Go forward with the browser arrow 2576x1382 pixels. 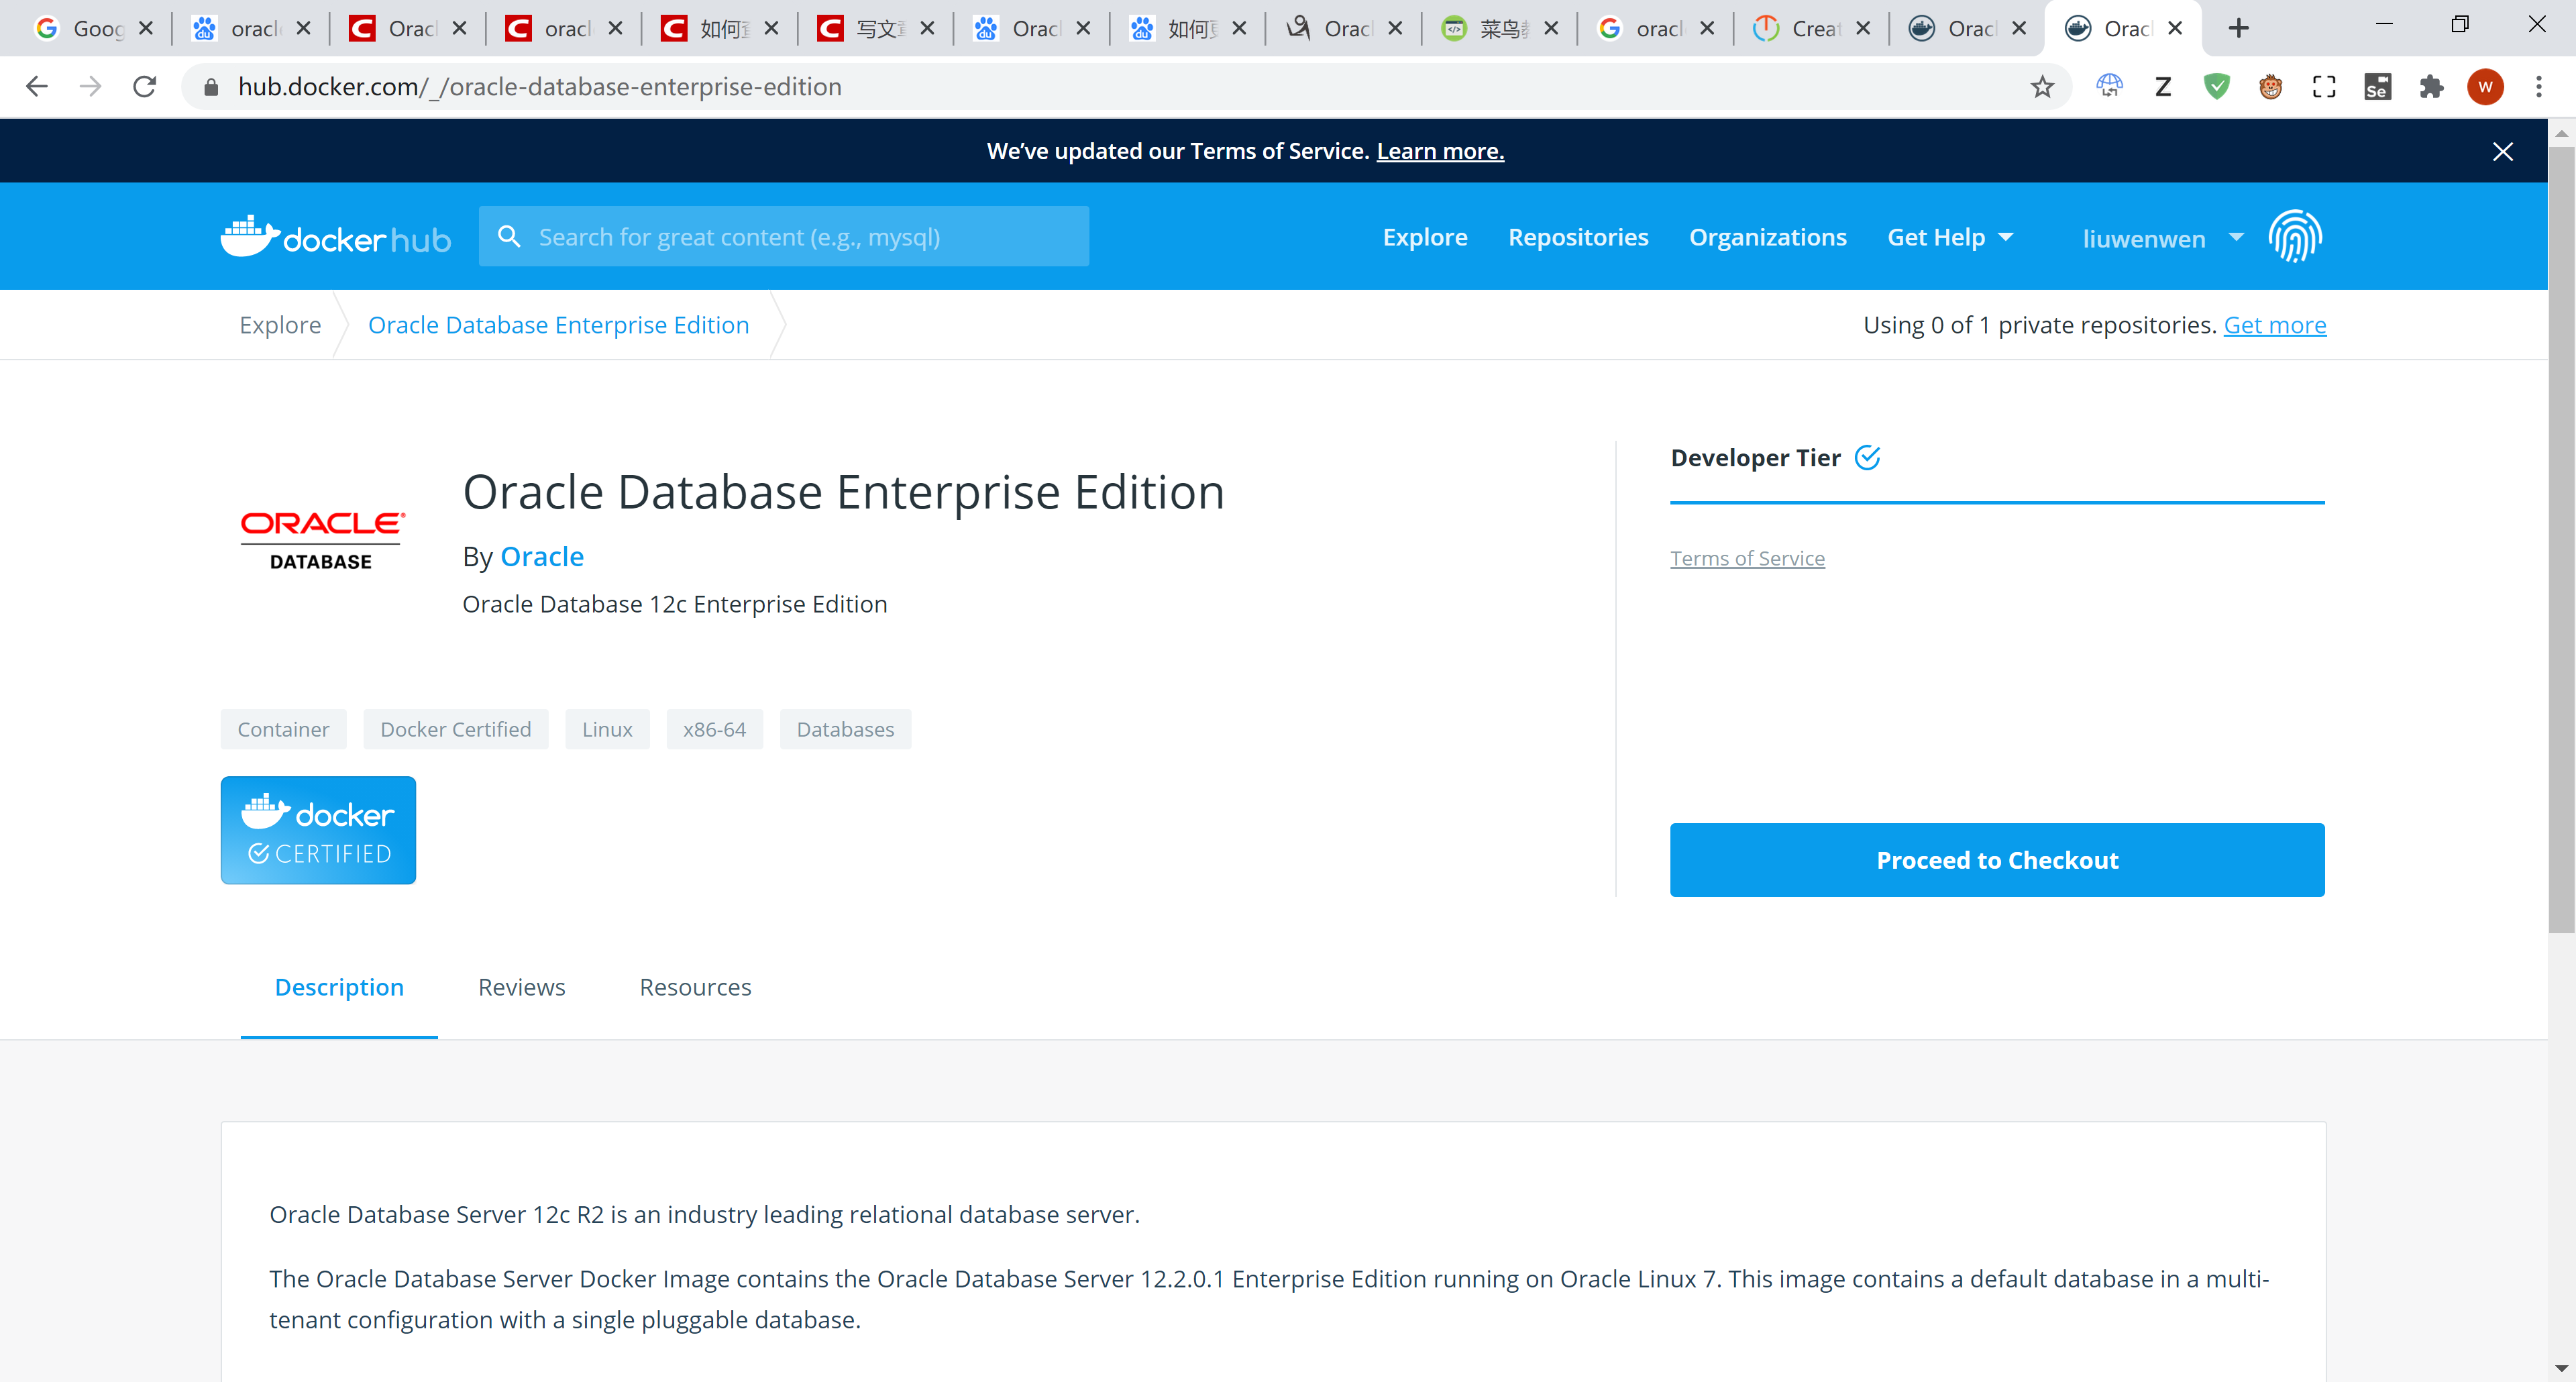tap(90, 87)
